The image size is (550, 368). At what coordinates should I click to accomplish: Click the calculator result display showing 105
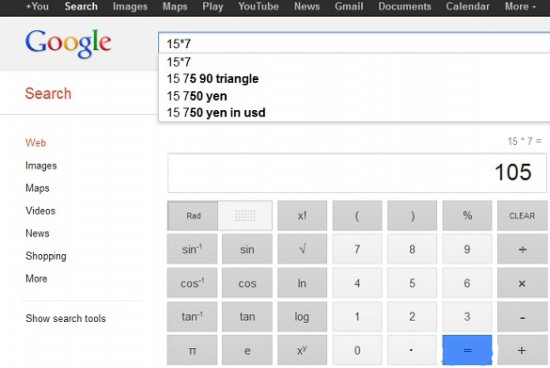coord(357,173)
